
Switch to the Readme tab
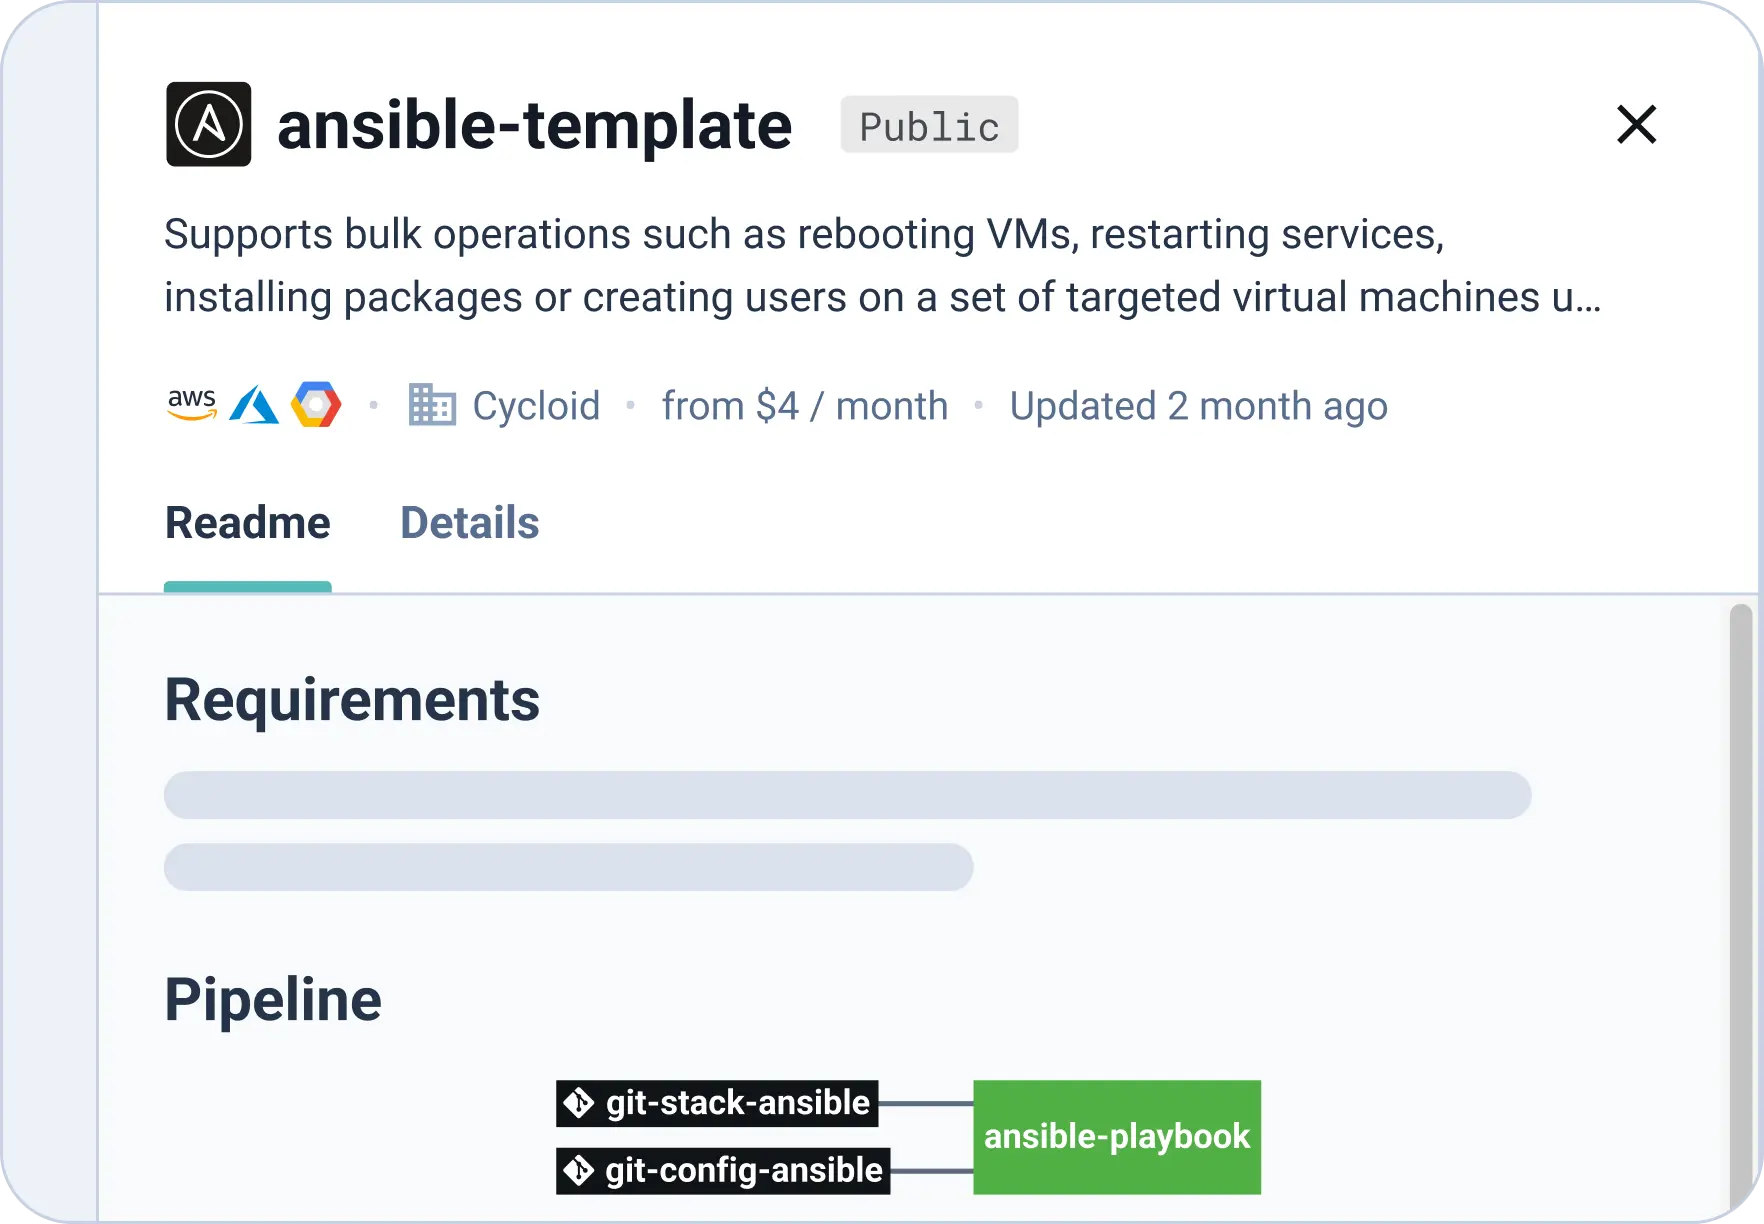point(247,523)
